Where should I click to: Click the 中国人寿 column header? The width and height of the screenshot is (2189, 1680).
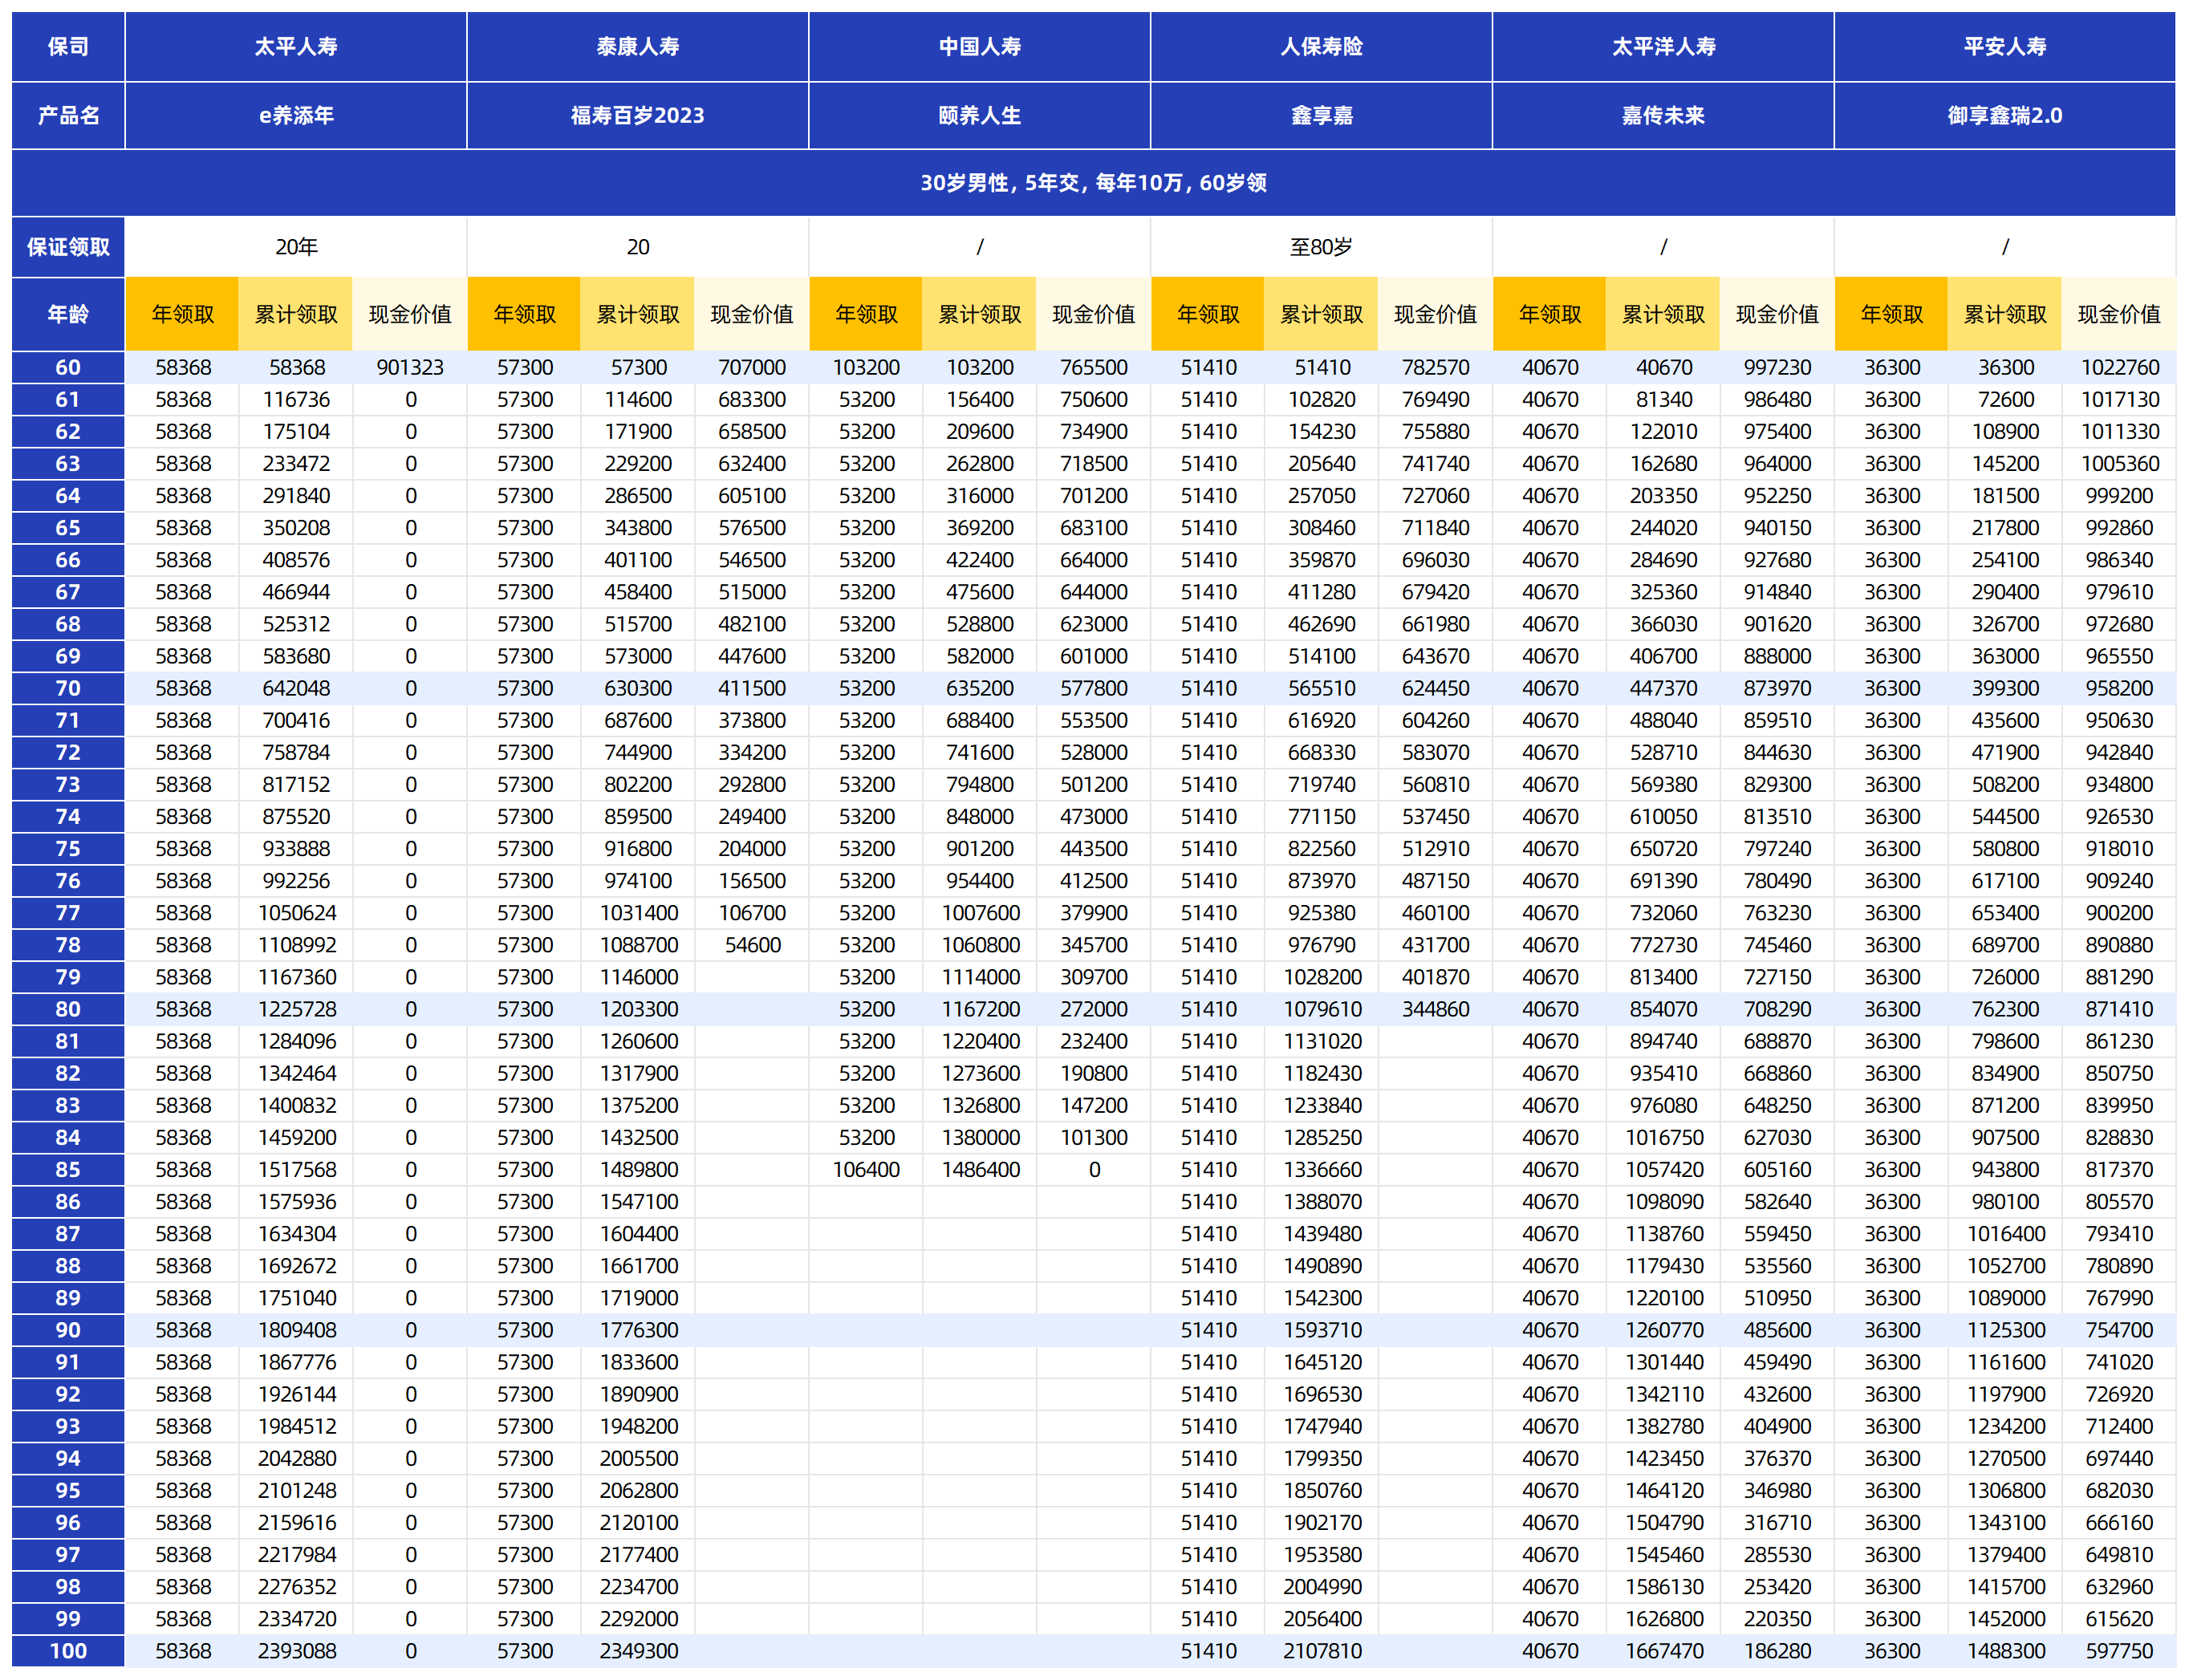[979, 46]
